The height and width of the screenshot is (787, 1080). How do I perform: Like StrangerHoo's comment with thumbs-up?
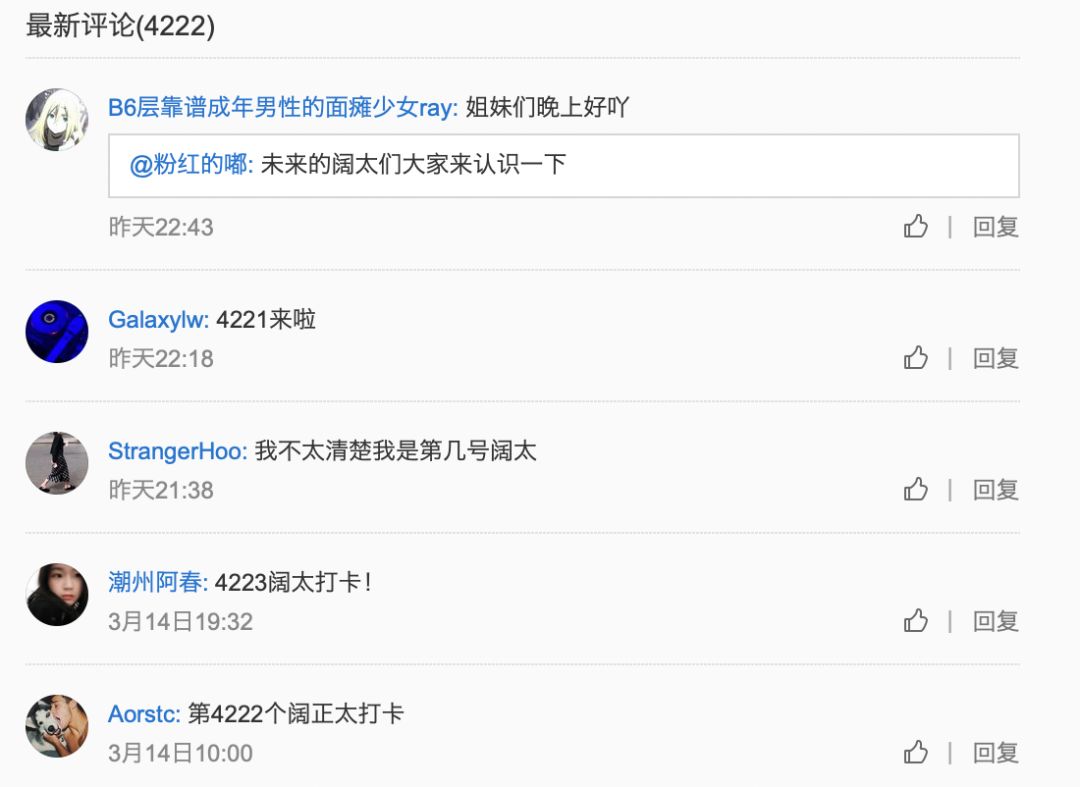click(915, 489)
